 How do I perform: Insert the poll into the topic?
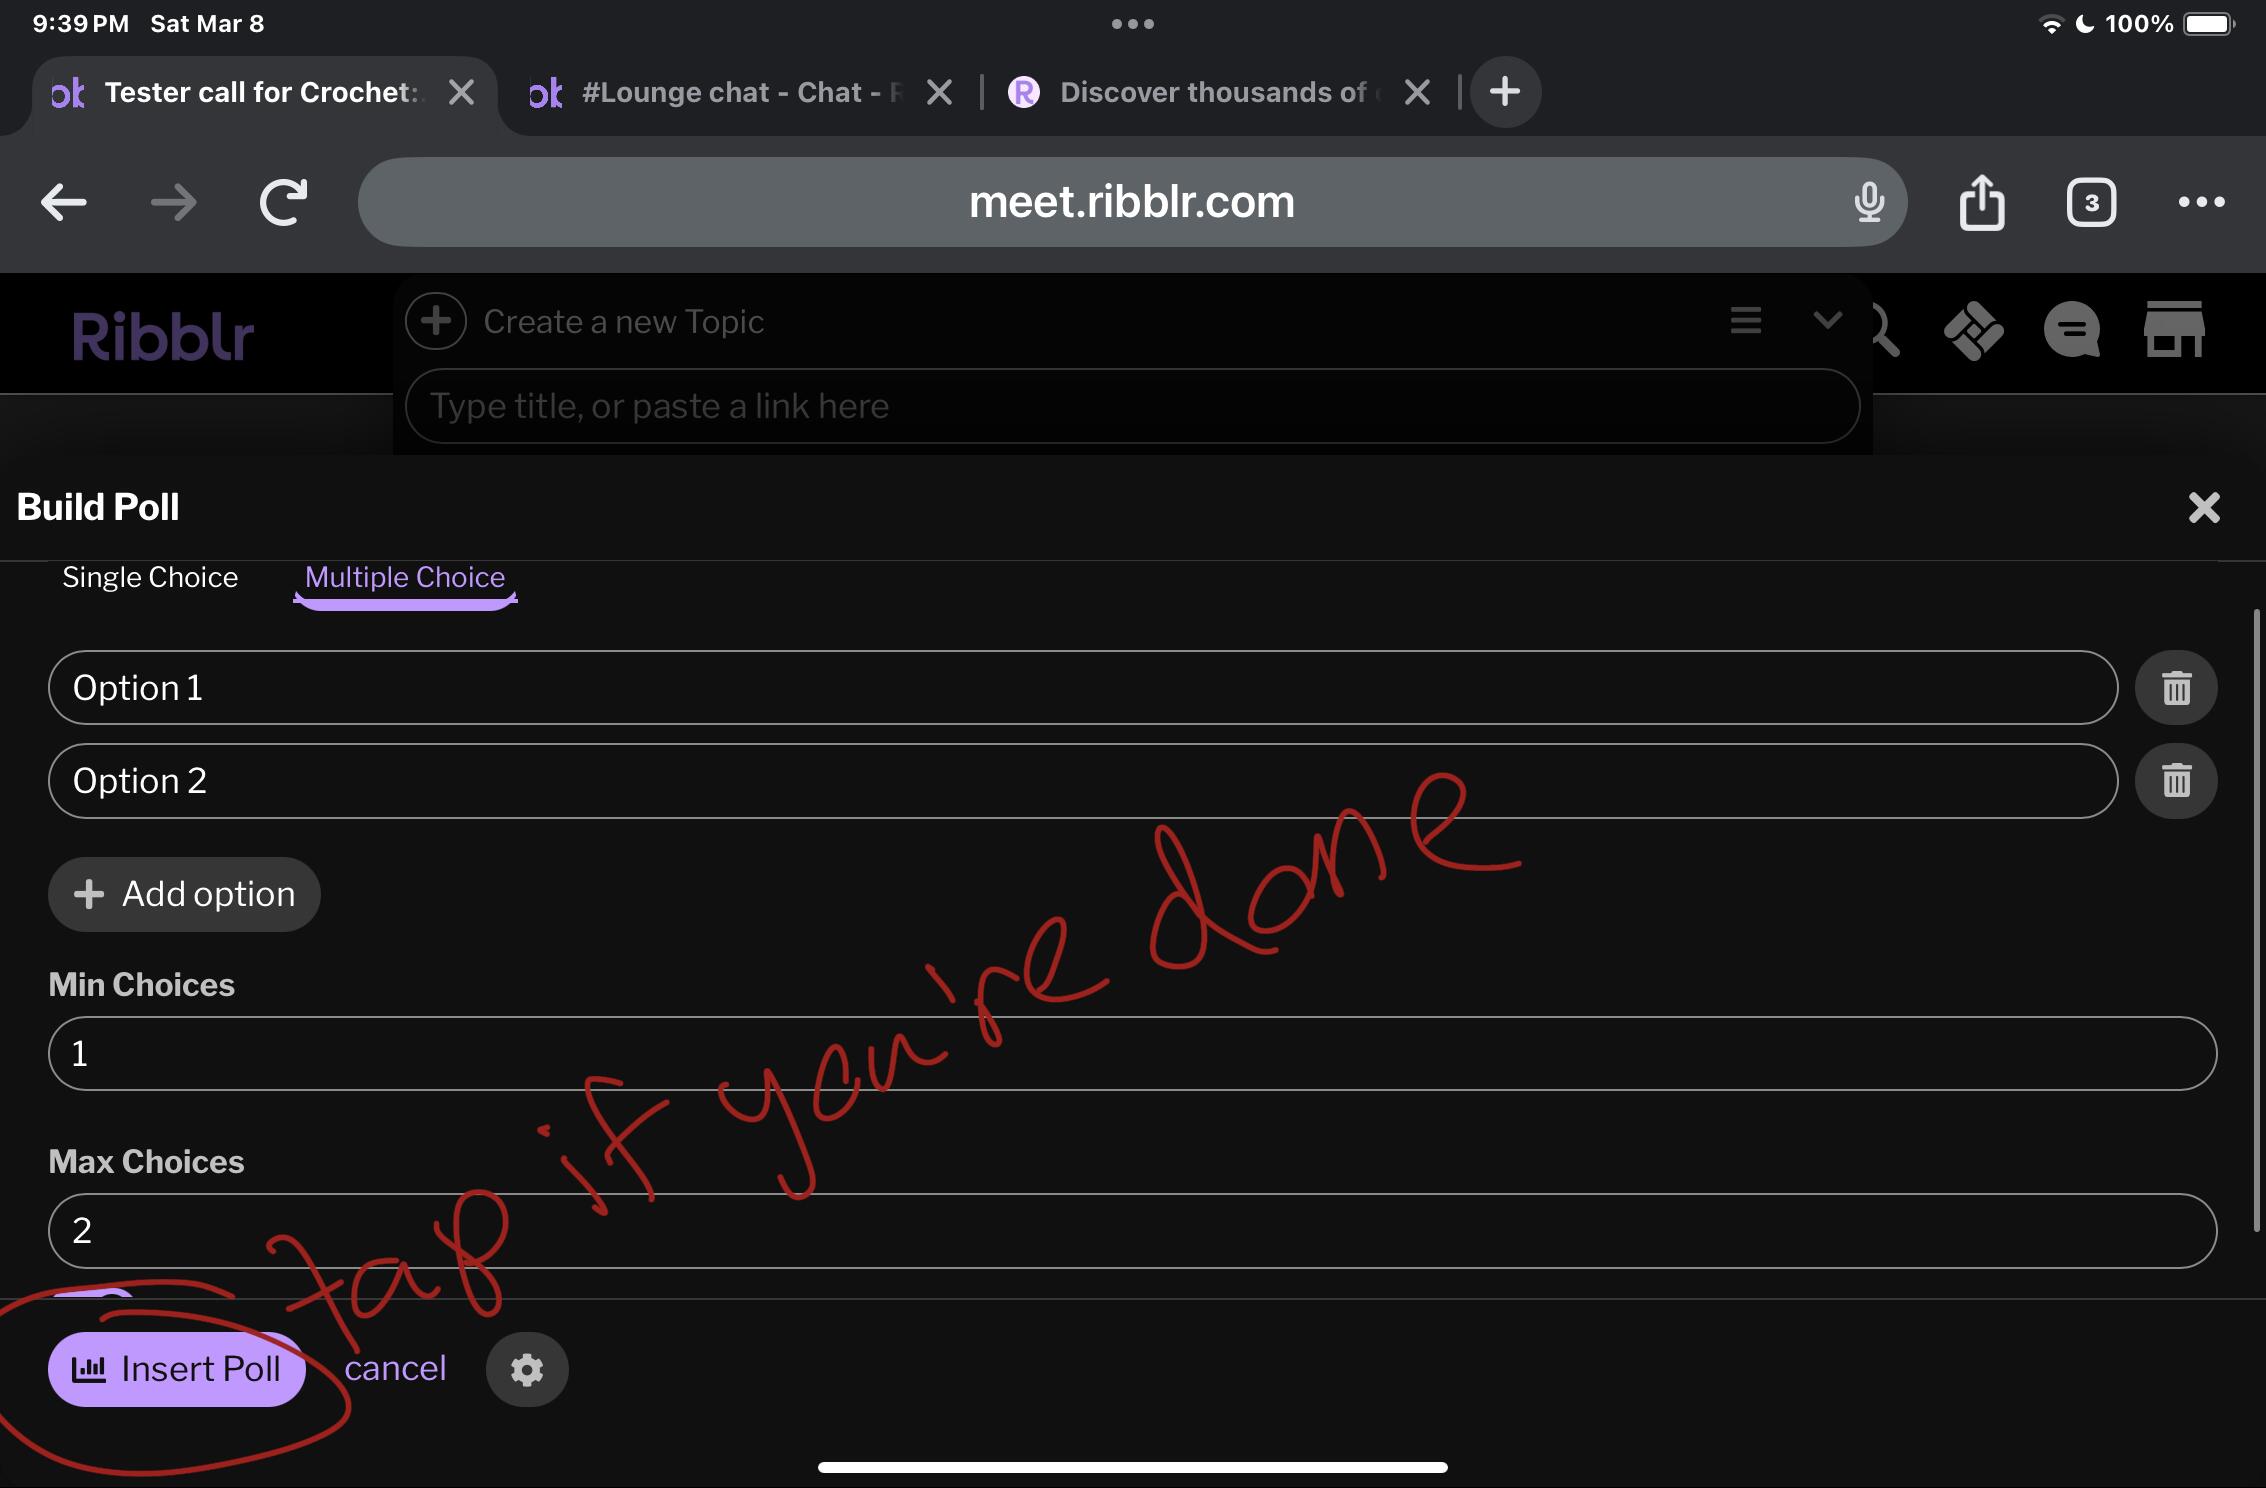[x=177, y=1369]
